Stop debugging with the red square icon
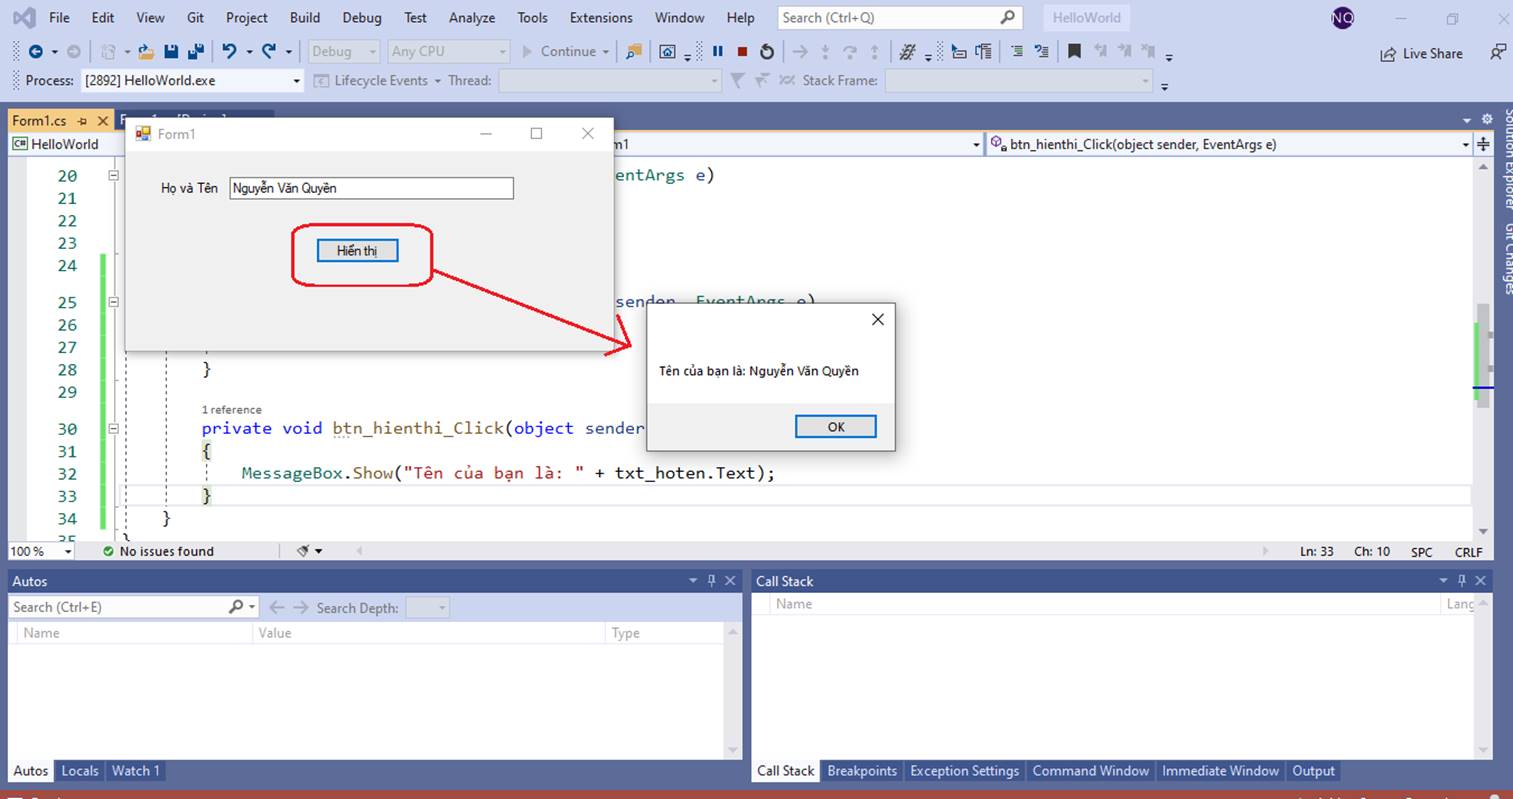1513x799 pixels. 741,51
